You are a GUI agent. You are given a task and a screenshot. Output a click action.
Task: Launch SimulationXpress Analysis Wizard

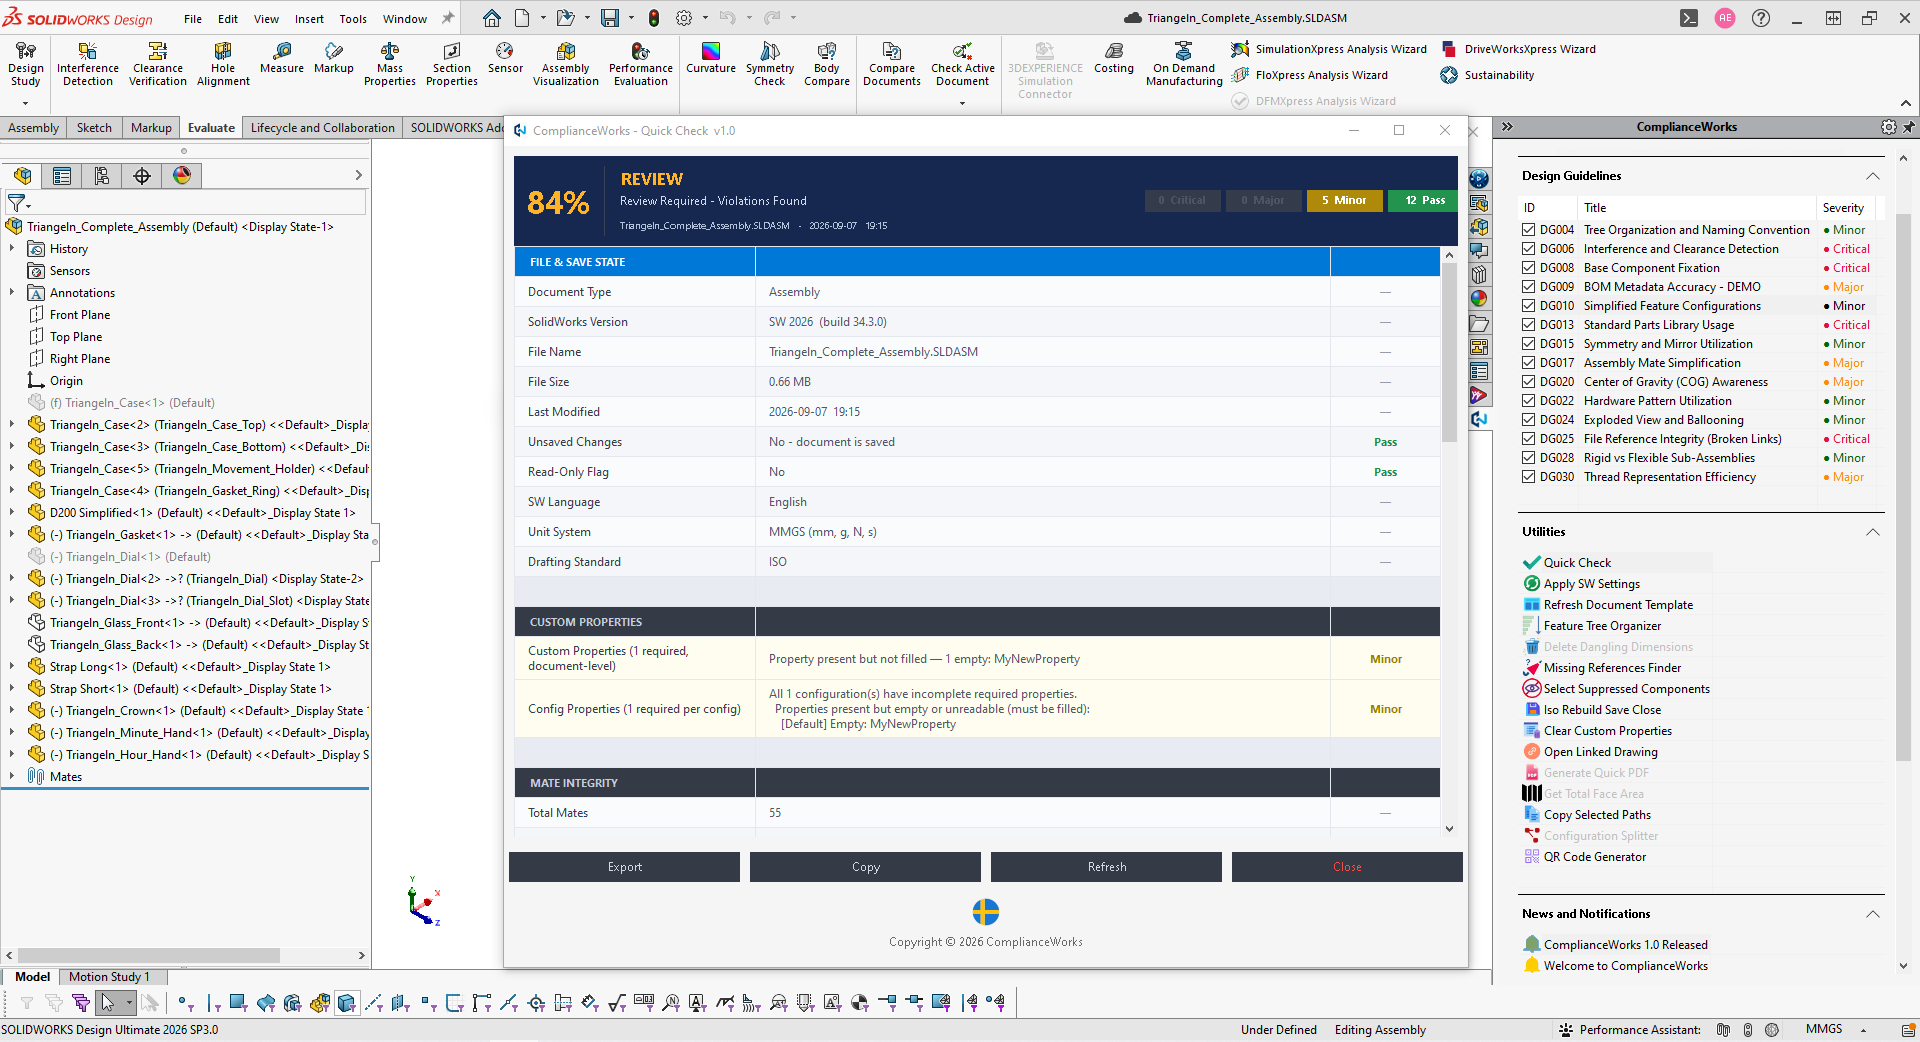[1330, 49]
